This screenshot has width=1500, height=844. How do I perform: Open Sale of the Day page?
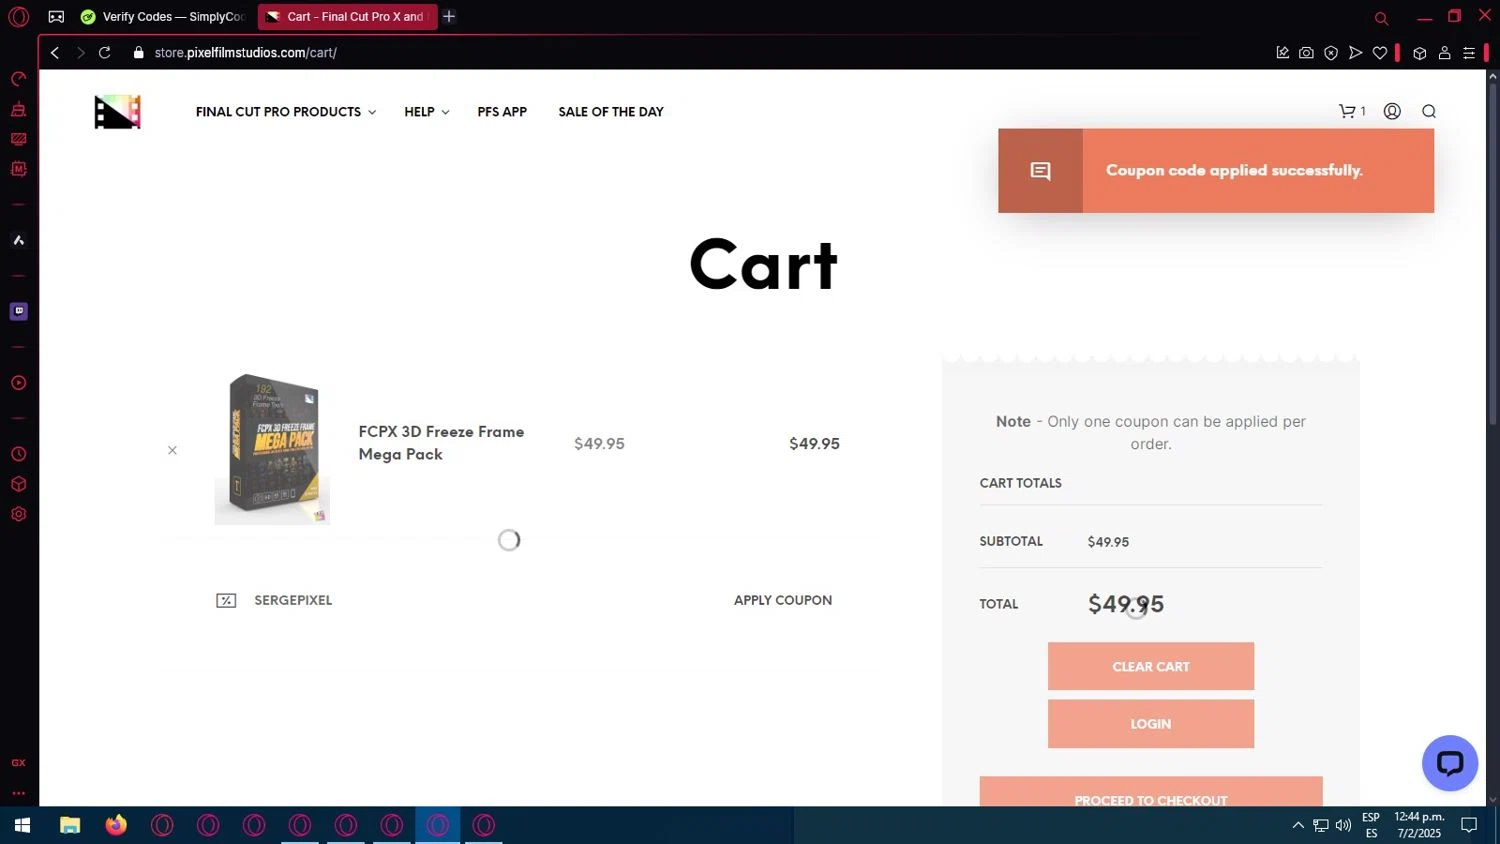pyautogui.click(x=611, y=112)
